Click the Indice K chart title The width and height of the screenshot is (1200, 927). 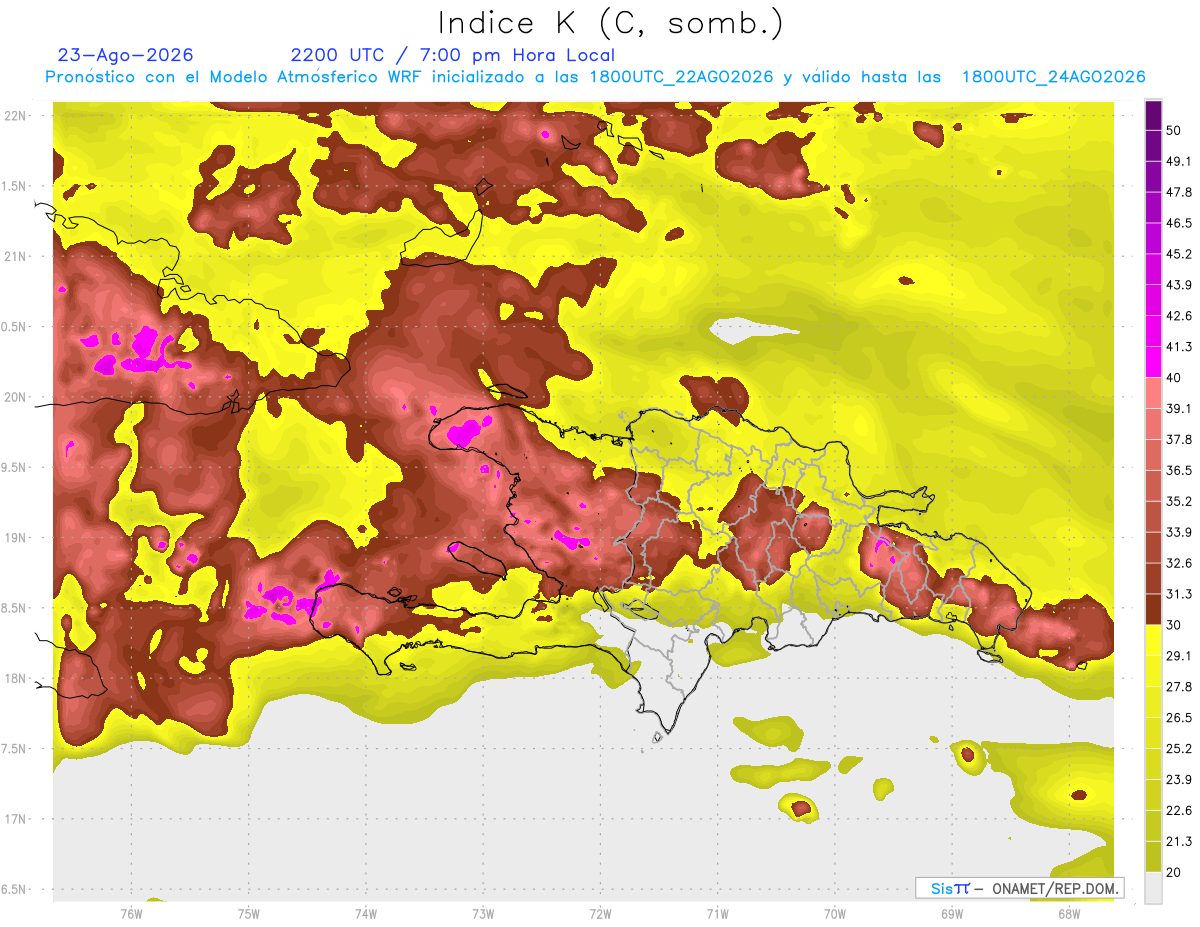tap(611, 23)
